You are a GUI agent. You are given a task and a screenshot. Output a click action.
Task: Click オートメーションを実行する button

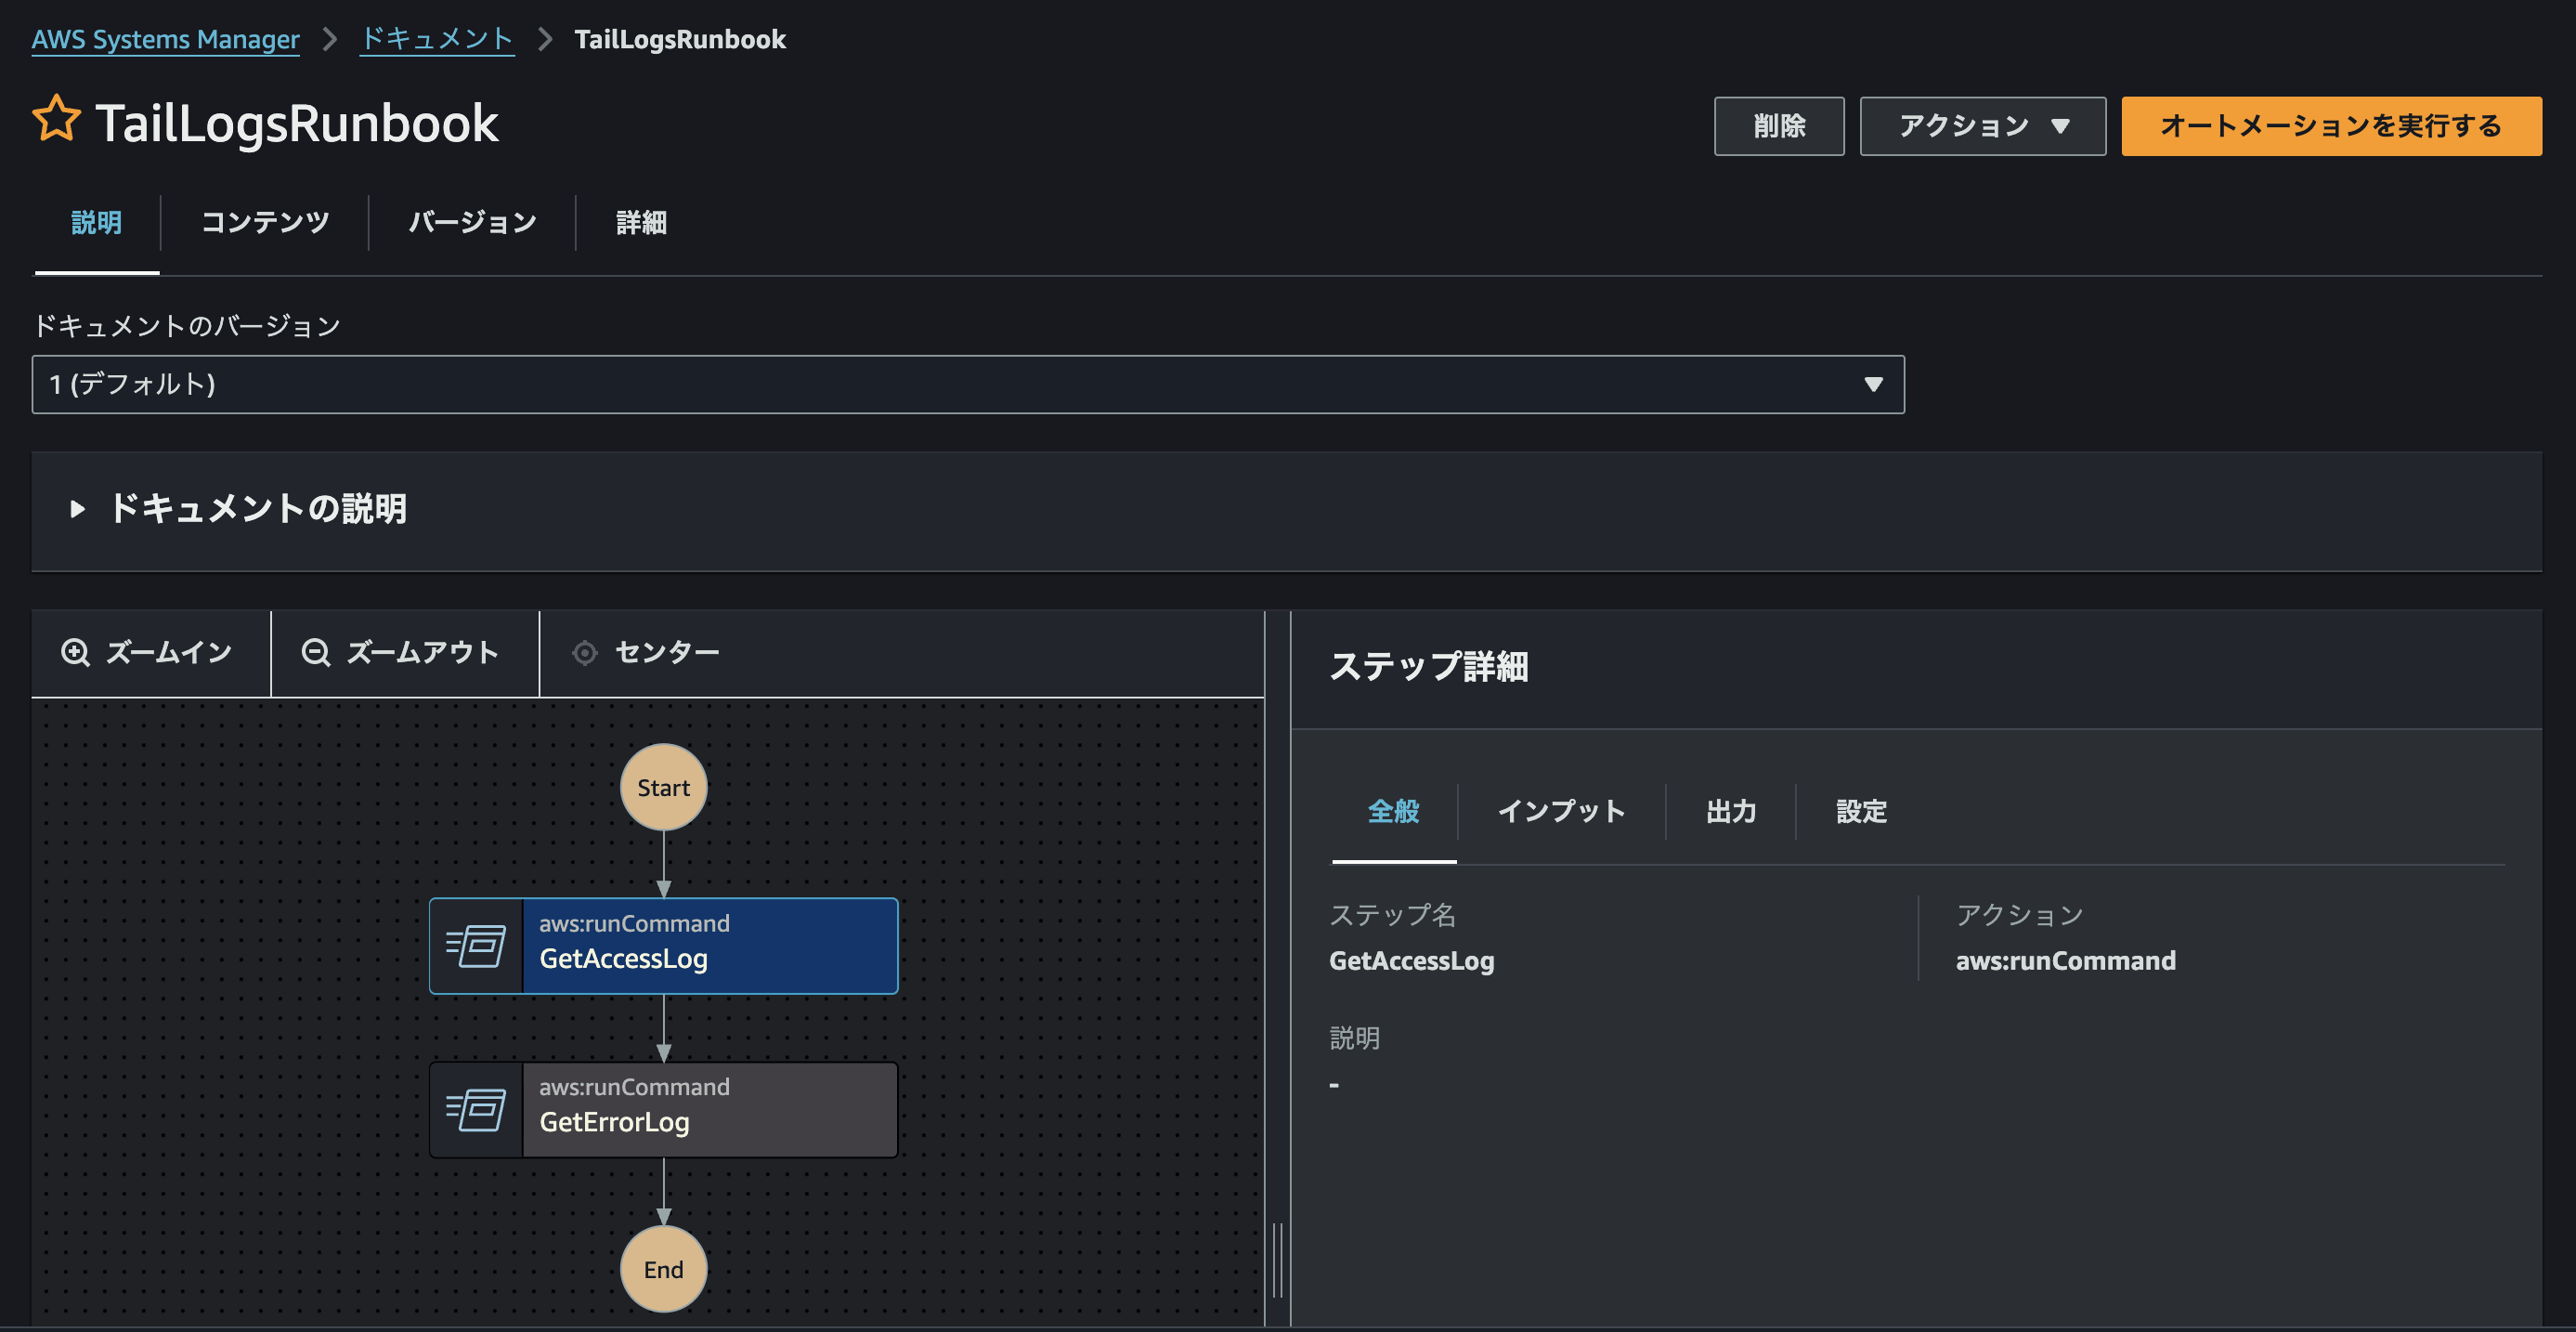[x=2330, y=126]
